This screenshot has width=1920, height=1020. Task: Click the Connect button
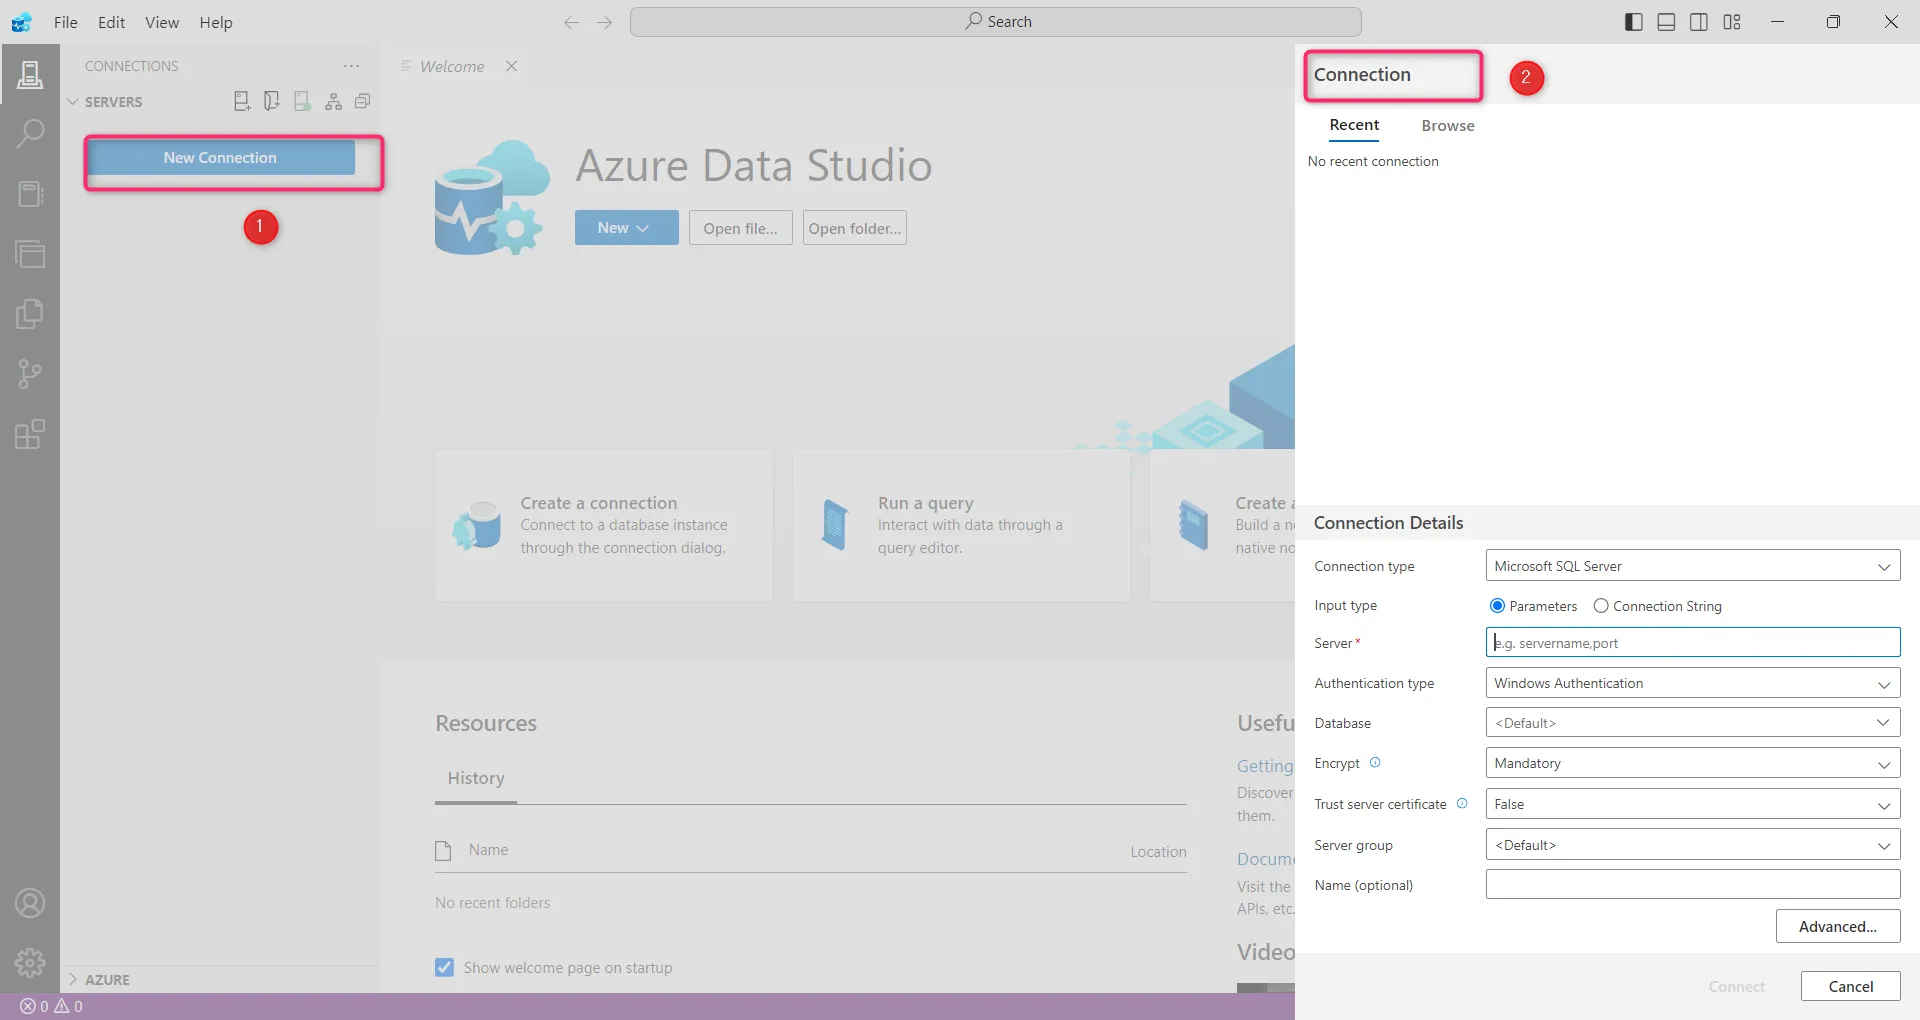pyautogui.click(x=1736, y=986)
